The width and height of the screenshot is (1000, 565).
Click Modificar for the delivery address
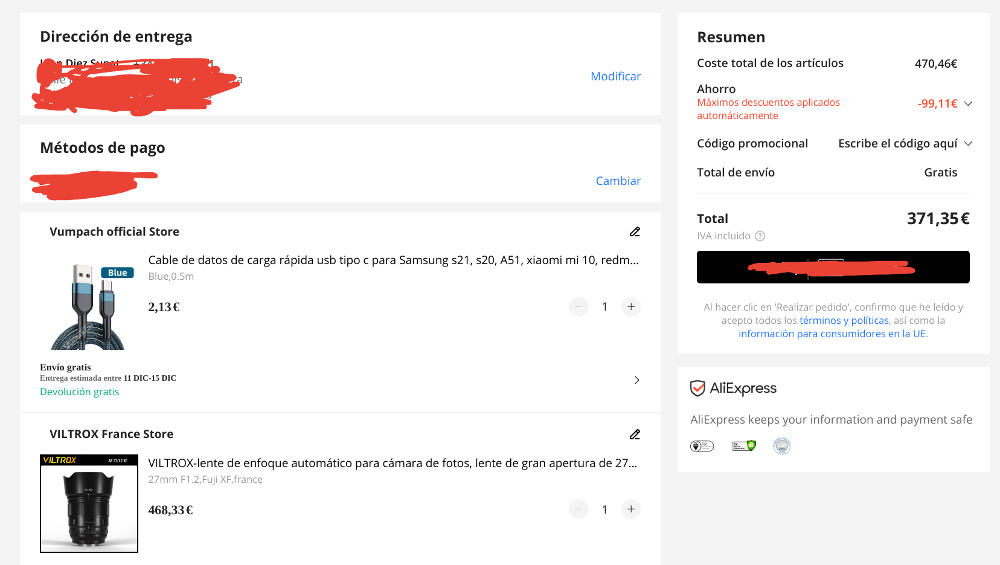[x=615, y=76]
